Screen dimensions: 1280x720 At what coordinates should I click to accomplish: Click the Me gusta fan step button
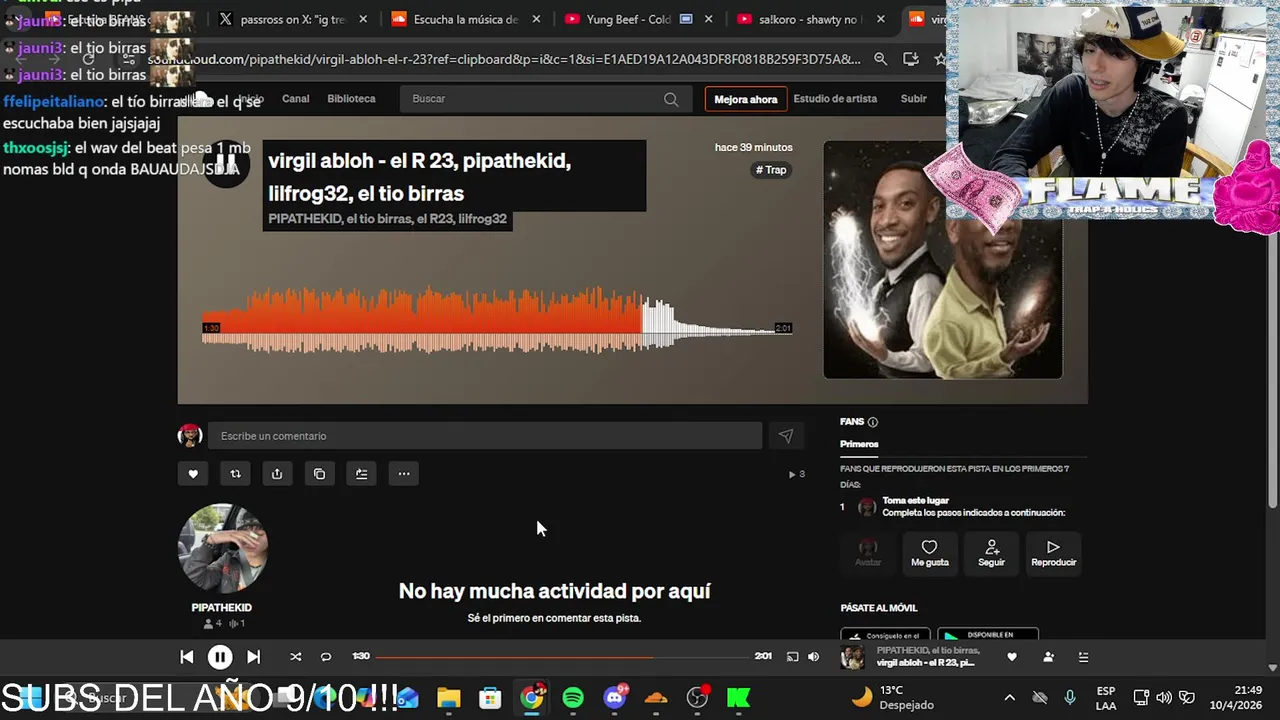929,553
